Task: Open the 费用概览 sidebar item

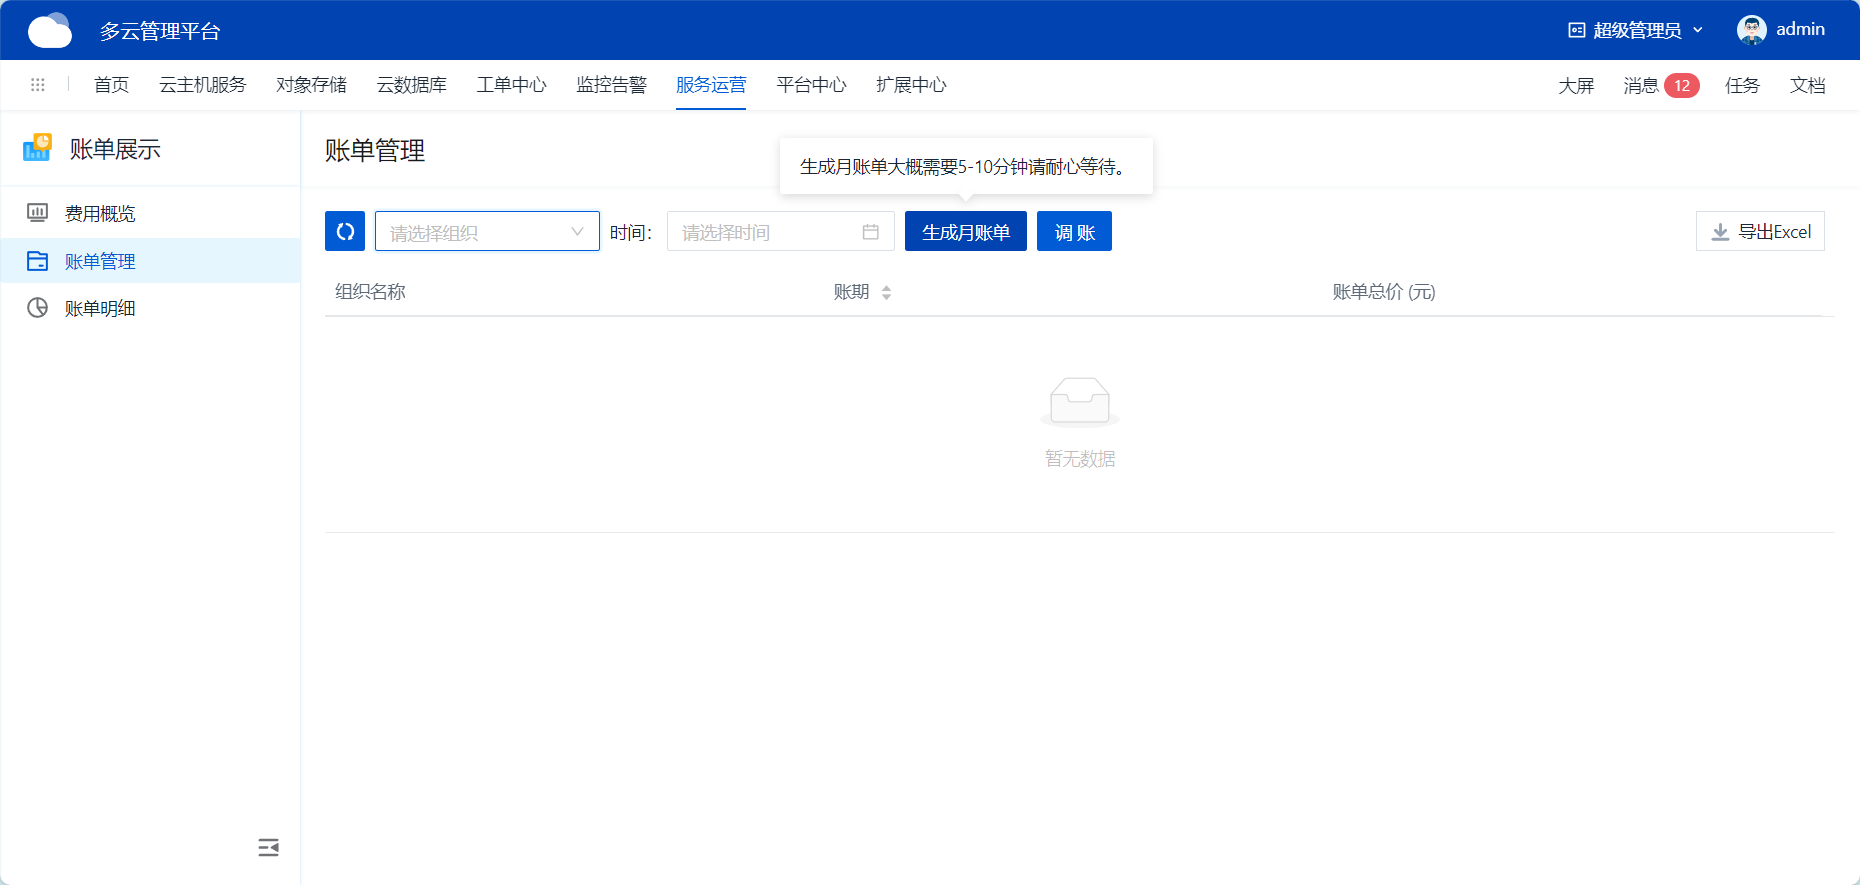Action: [x=100, y=213]
